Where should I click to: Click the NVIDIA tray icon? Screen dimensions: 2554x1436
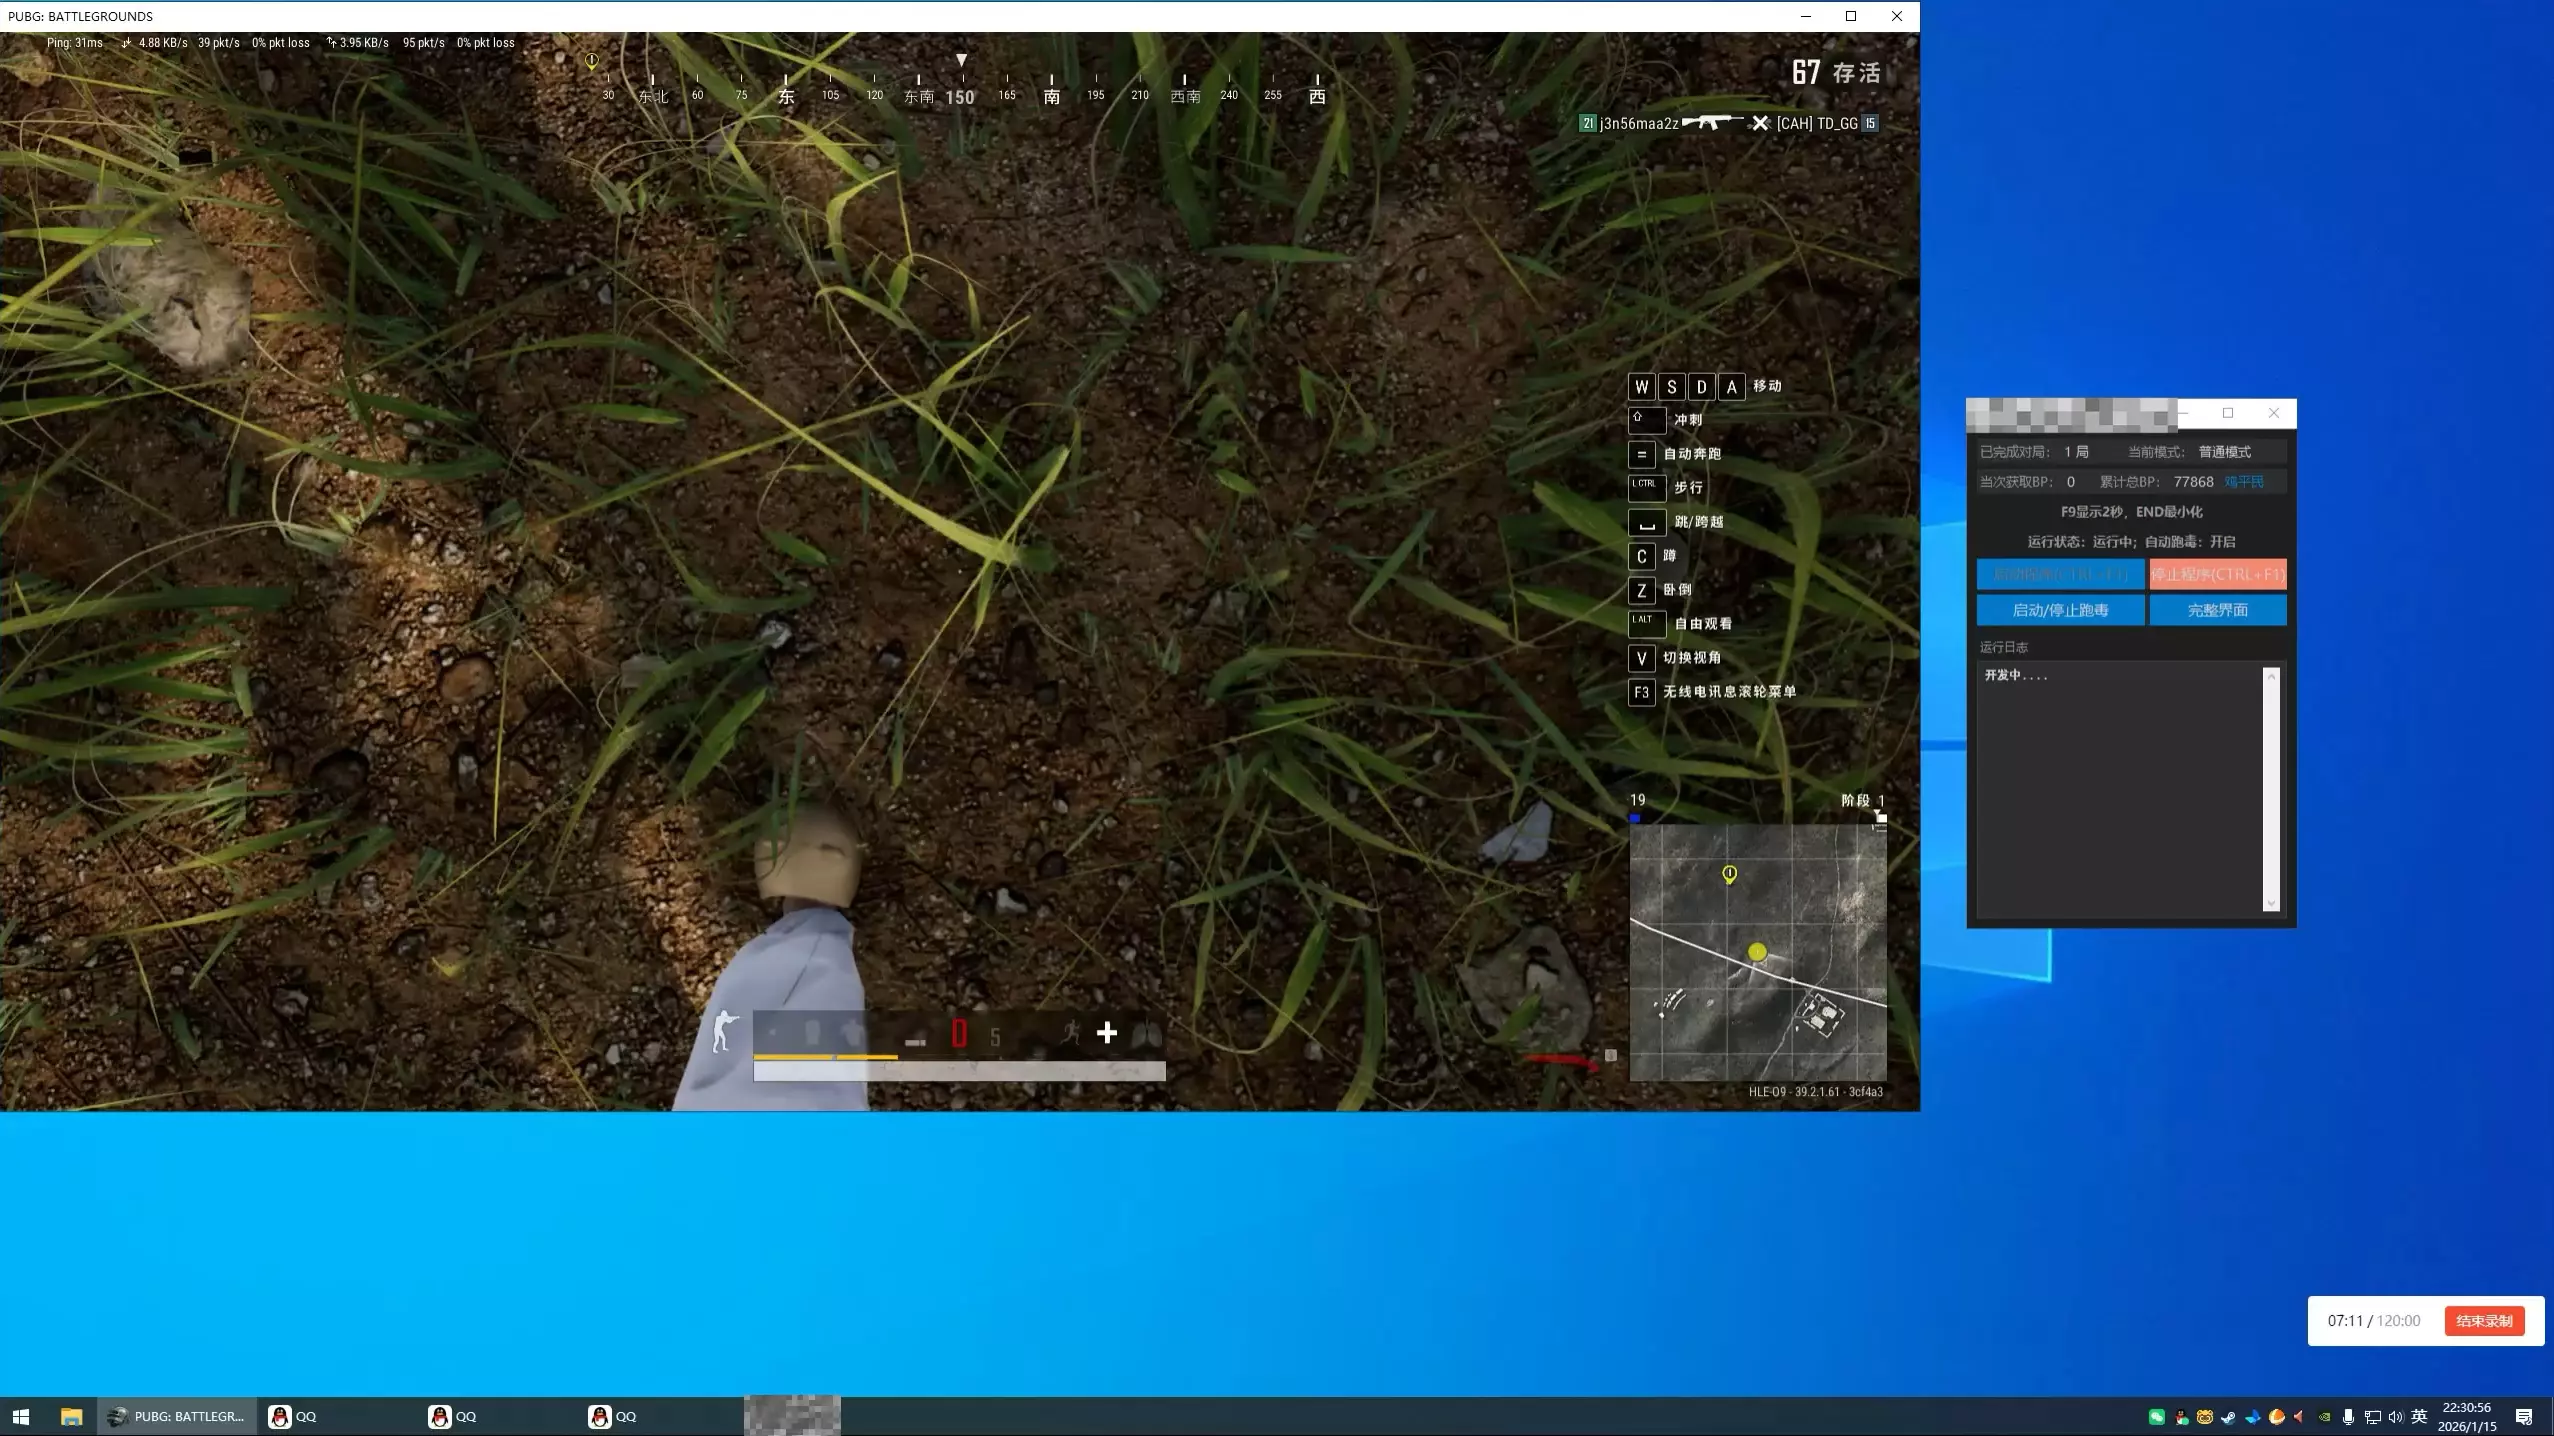[x=2324, y=1417]
